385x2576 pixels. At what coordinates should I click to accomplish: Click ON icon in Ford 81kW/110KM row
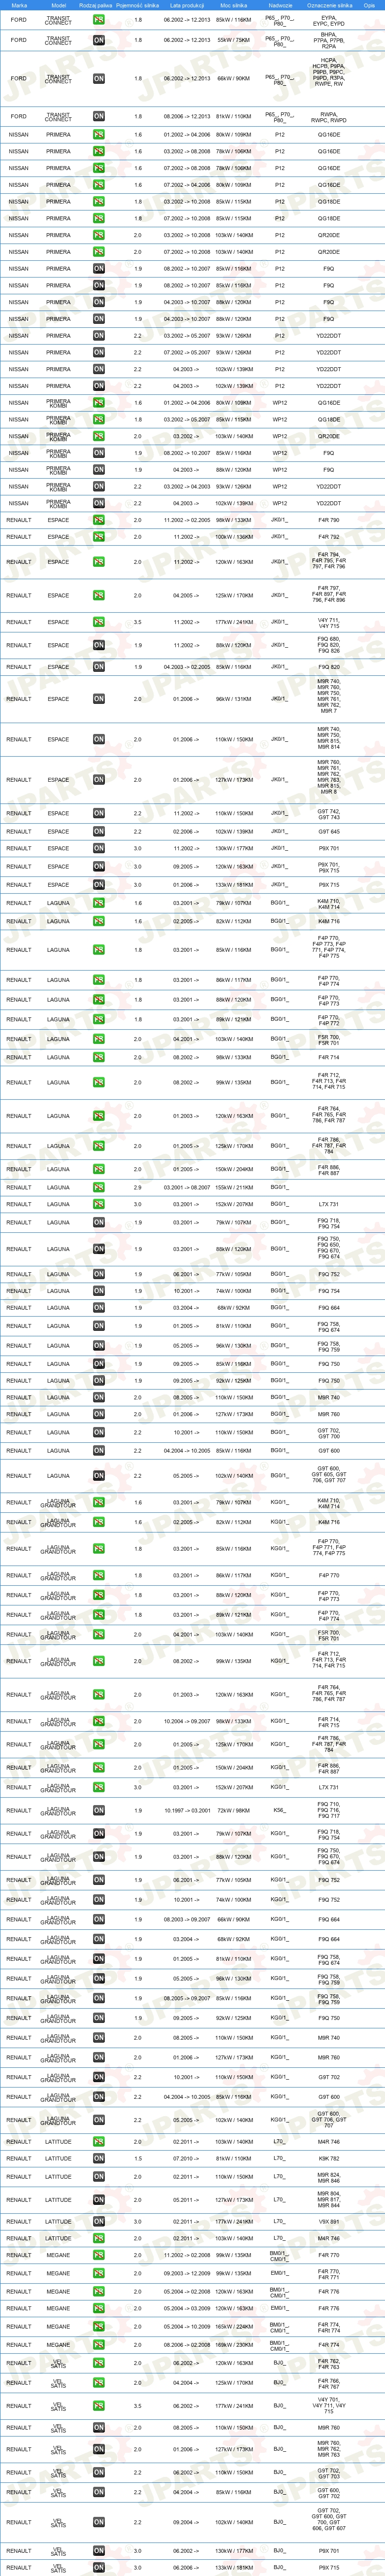[98, 116]
